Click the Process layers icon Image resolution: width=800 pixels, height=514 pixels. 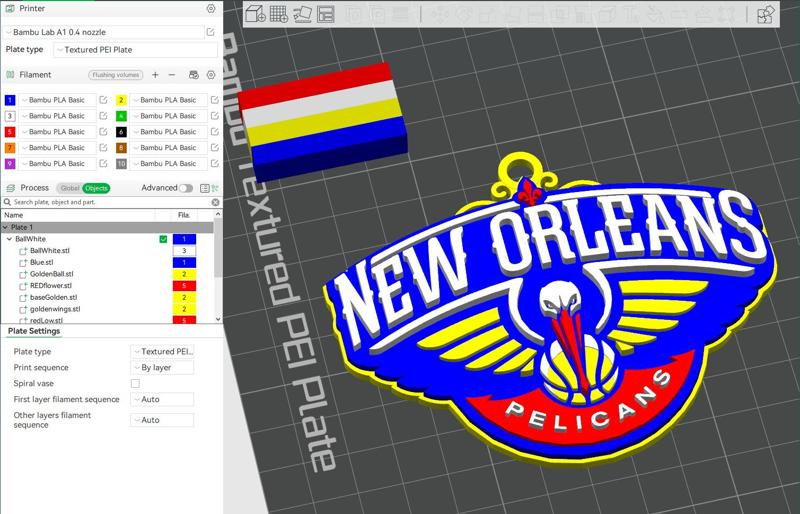(10, 188)
